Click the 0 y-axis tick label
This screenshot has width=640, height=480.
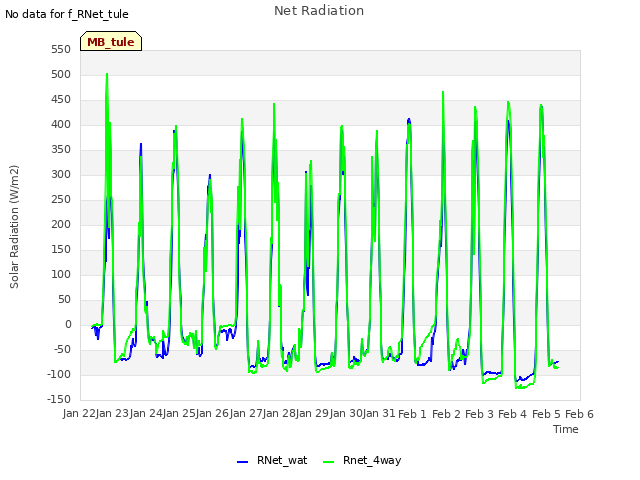point(68,324)
